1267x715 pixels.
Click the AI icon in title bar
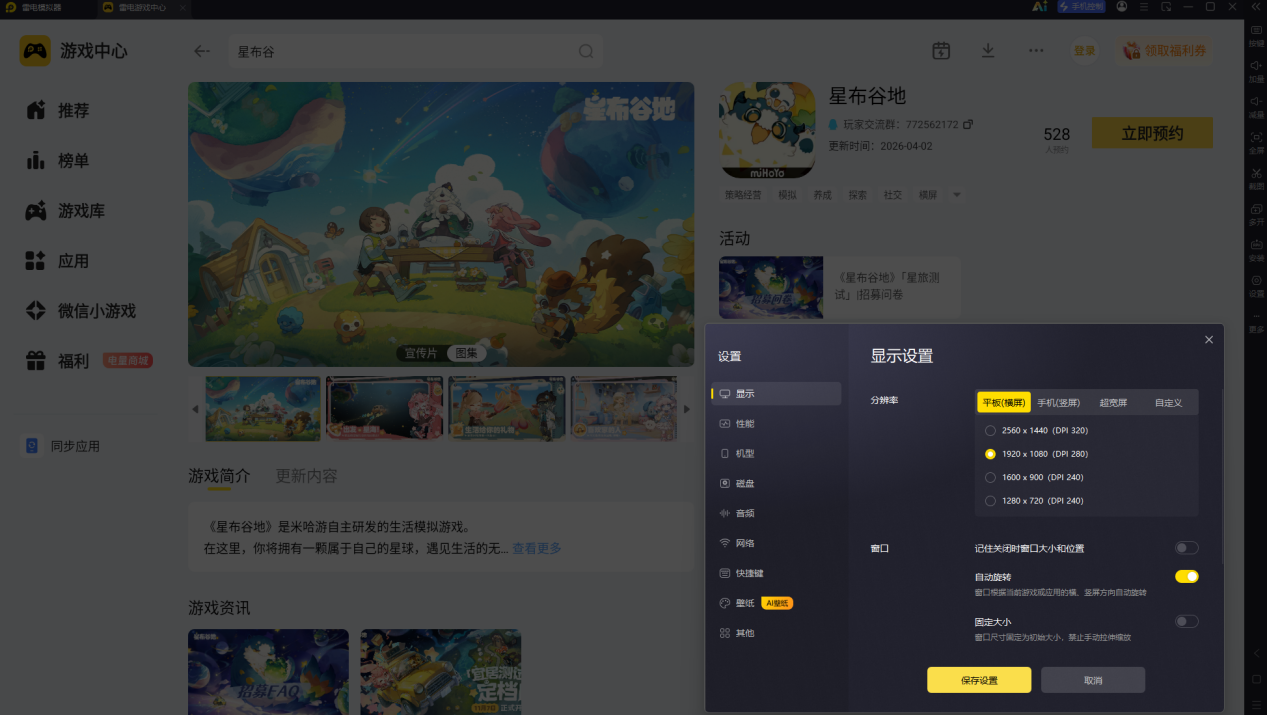point(1040,7)
